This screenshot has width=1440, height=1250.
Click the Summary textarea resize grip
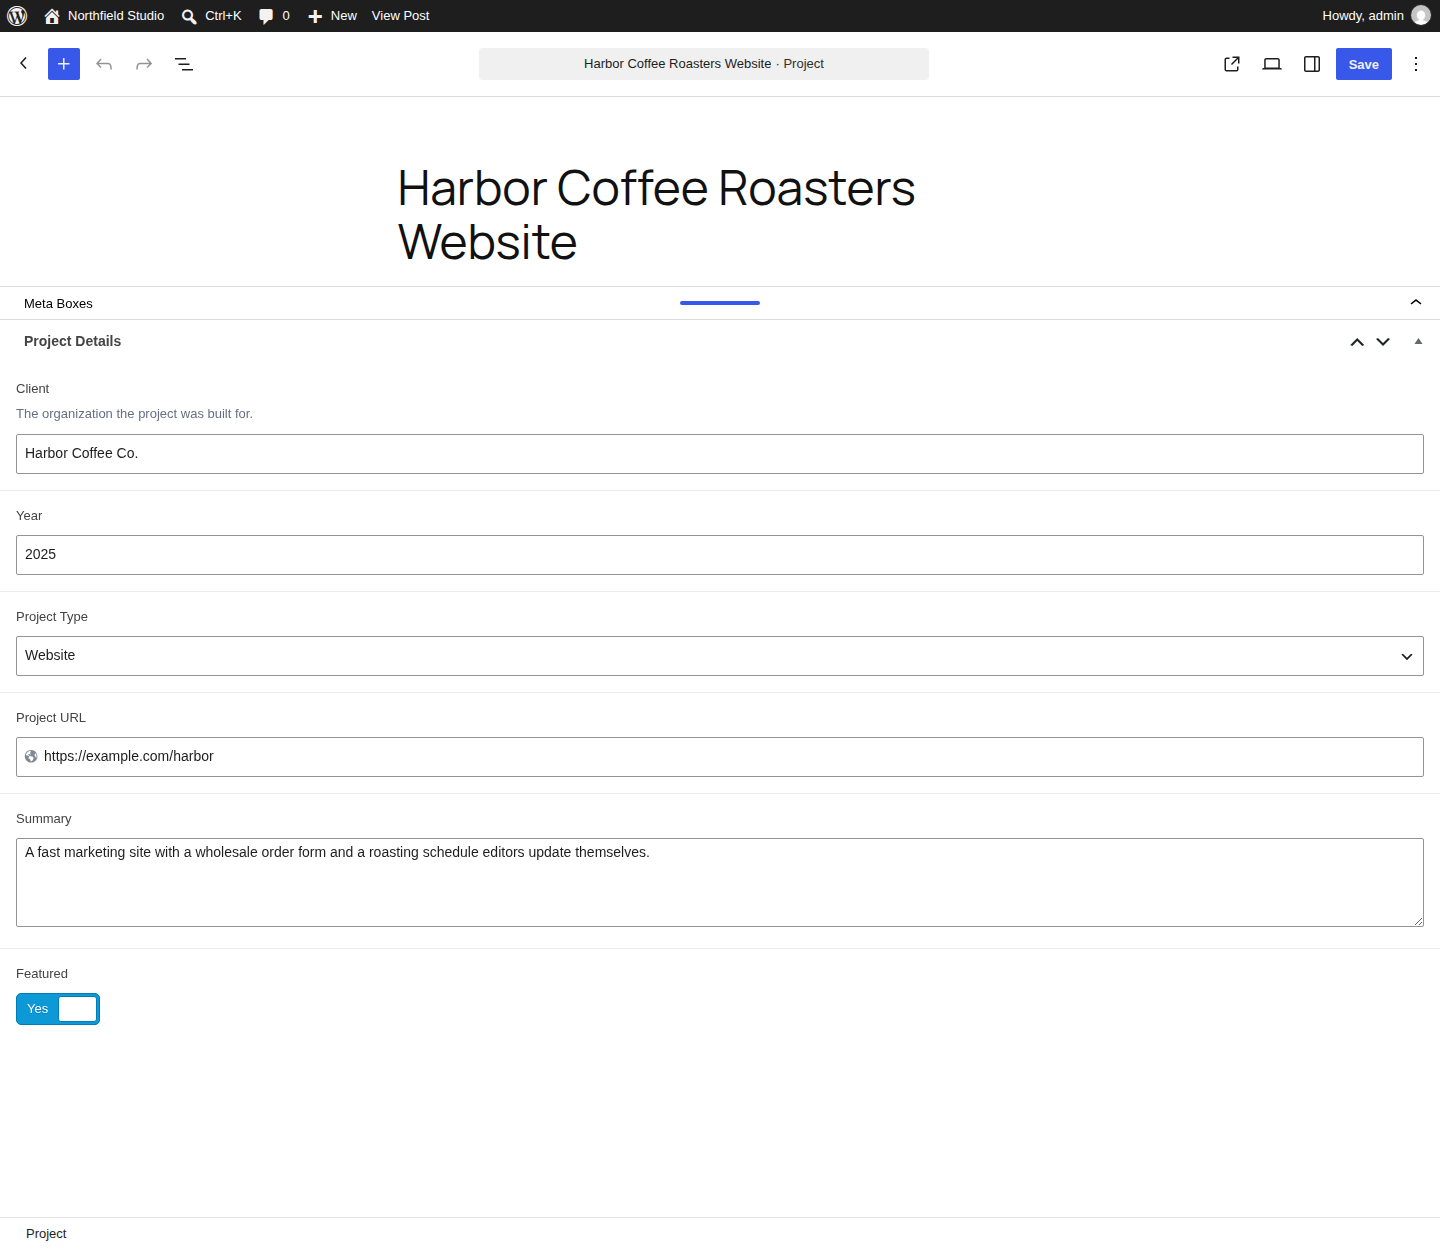click(1418, 921)
